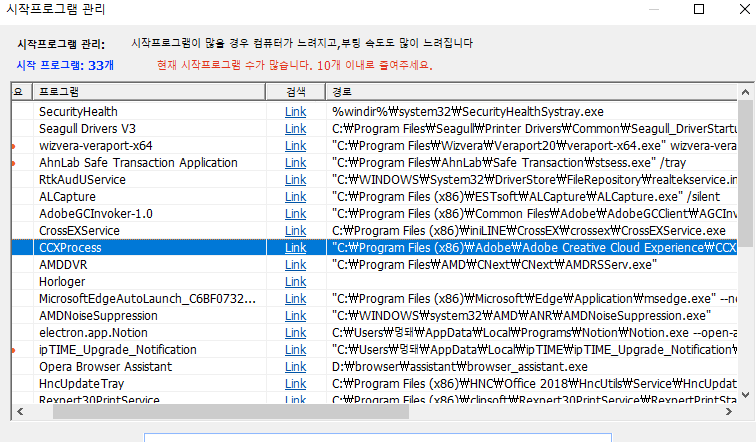This screenshot has height=442, width=756.
Task: Select the ALCapture program
Action: click(67, 197)
